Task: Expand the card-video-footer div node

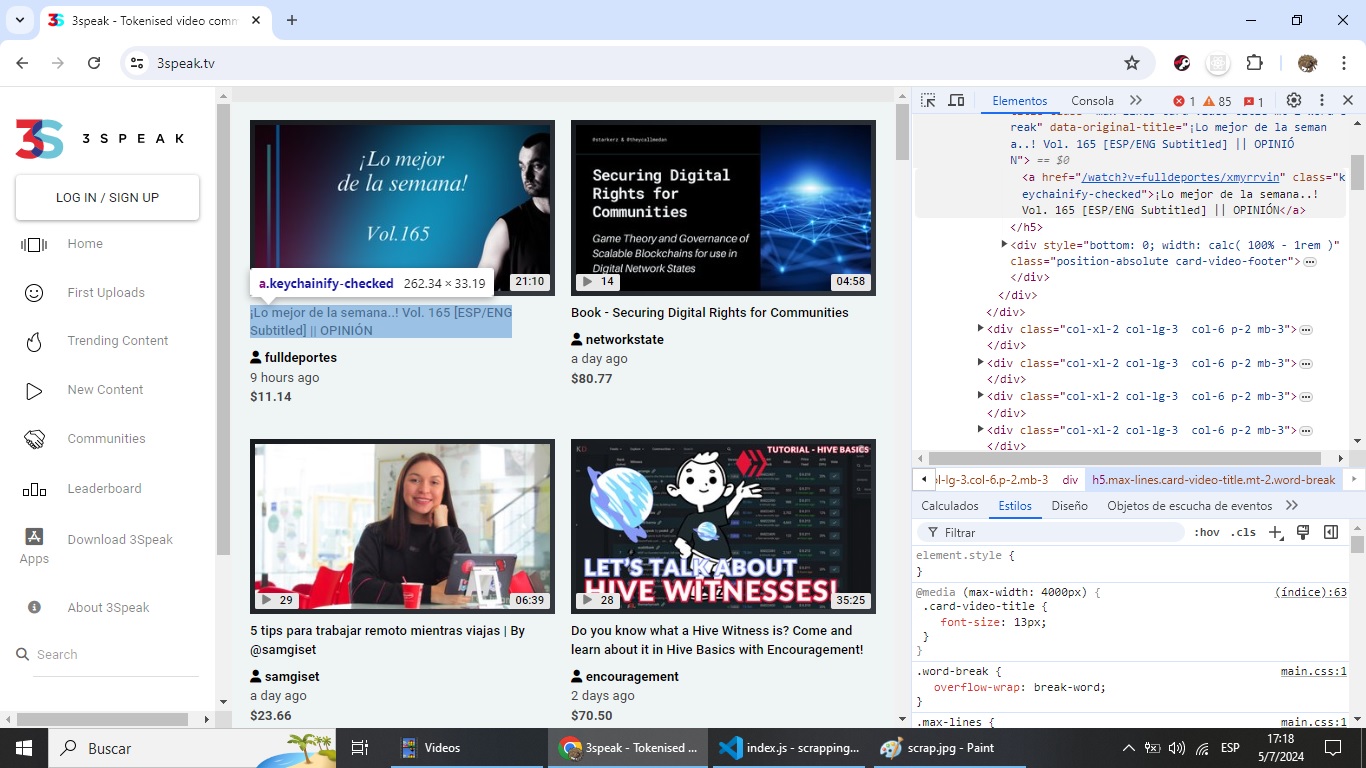Action: point(1004,244)
